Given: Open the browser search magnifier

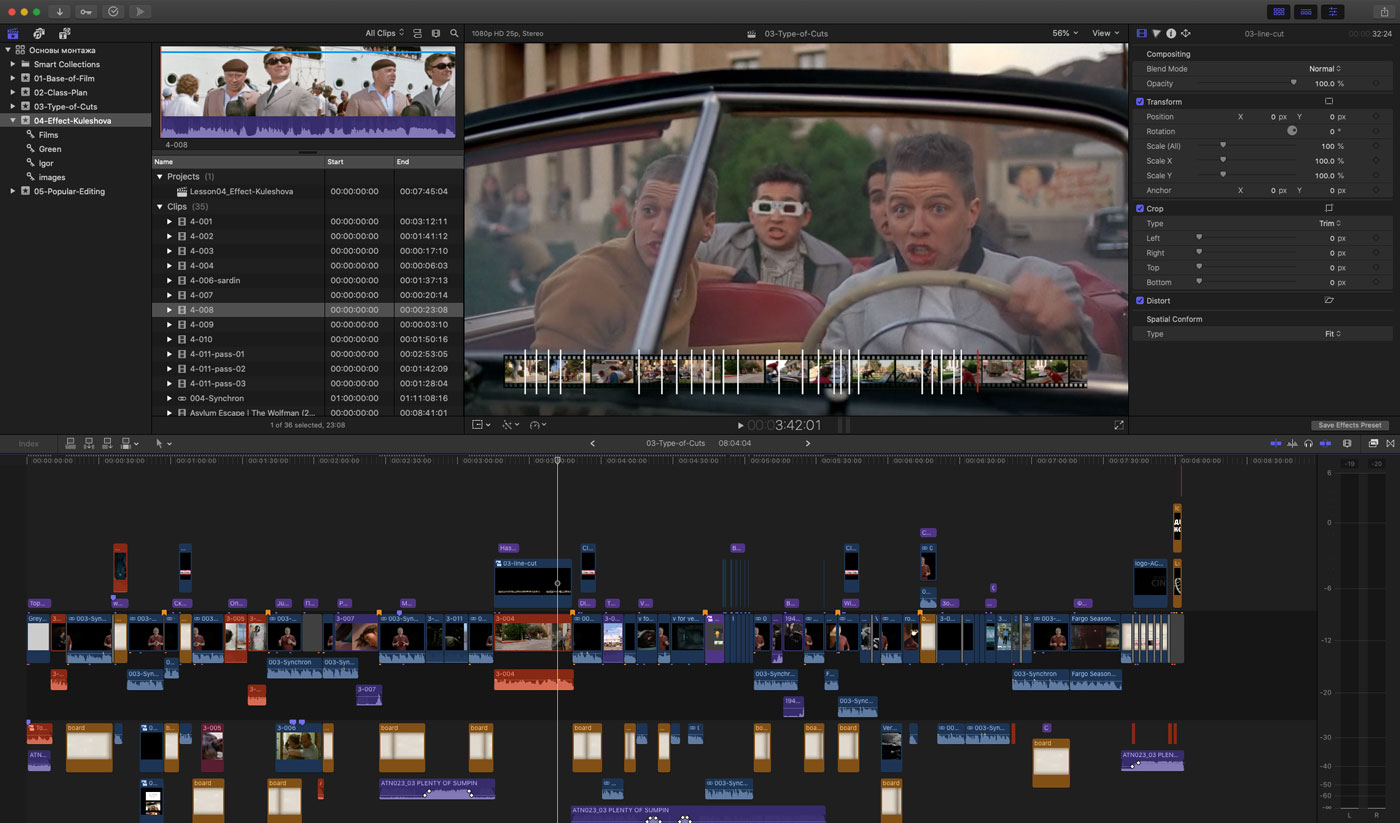Looking at the screenshot, I should [454, 33].
